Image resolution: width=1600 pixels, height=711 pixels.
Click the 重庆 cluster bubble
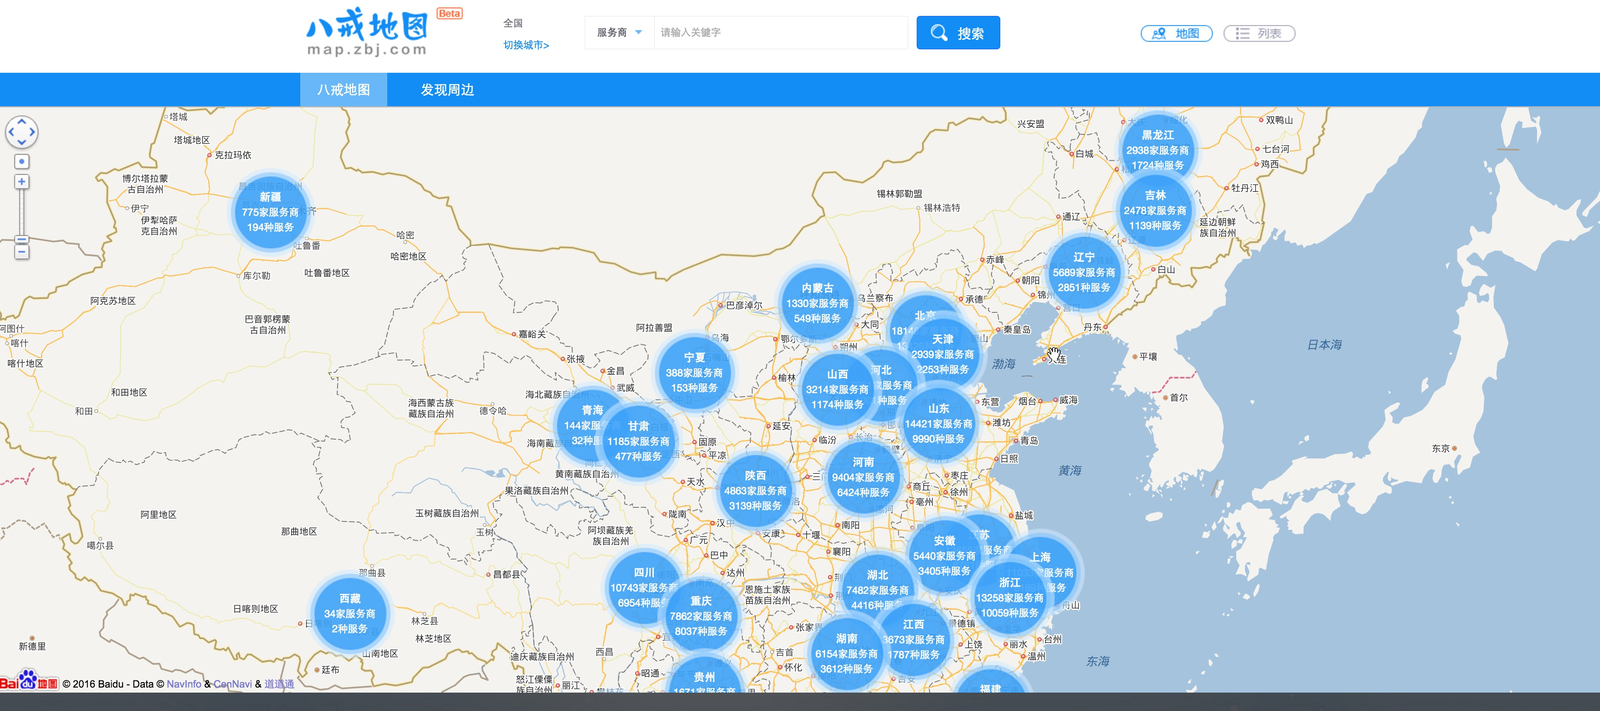pyautogui.click(x=701, y=616)
